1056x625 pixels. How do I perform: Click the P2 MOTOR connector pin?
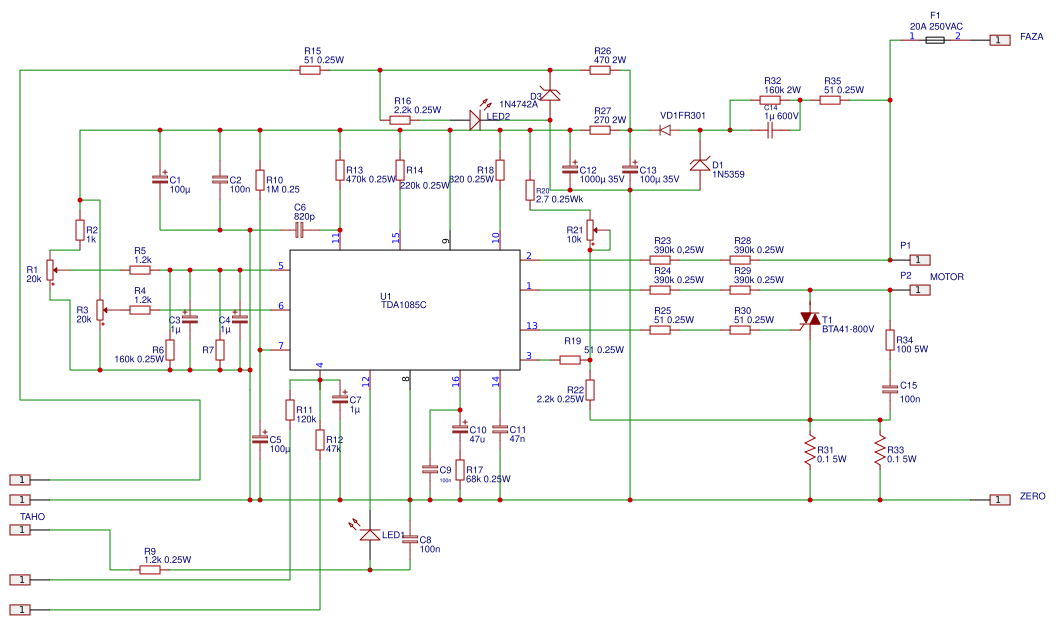pyautogui.click(x=920, y=290)
